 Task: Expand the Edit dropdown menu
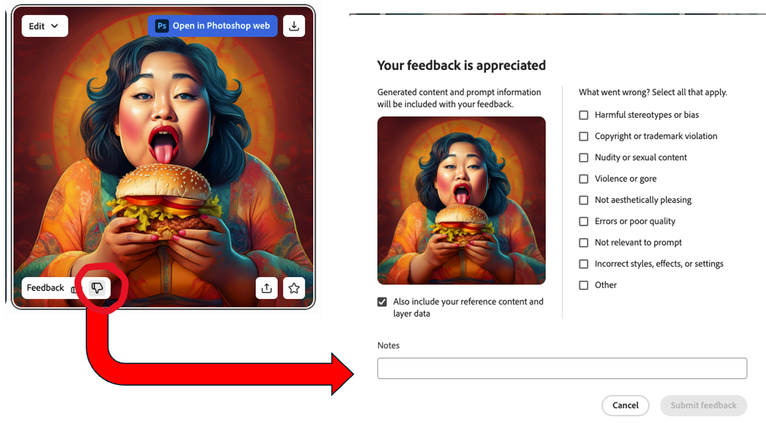44,26
